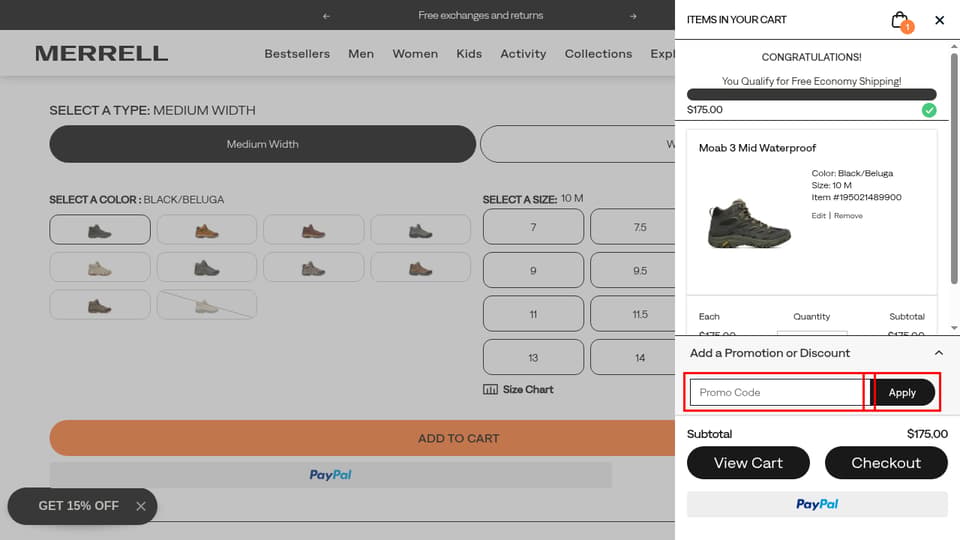Image resolution: width=960 pixels, height=540 pixels.
Task: Open the GET 15% OFF offer
Action: (78, 506)
